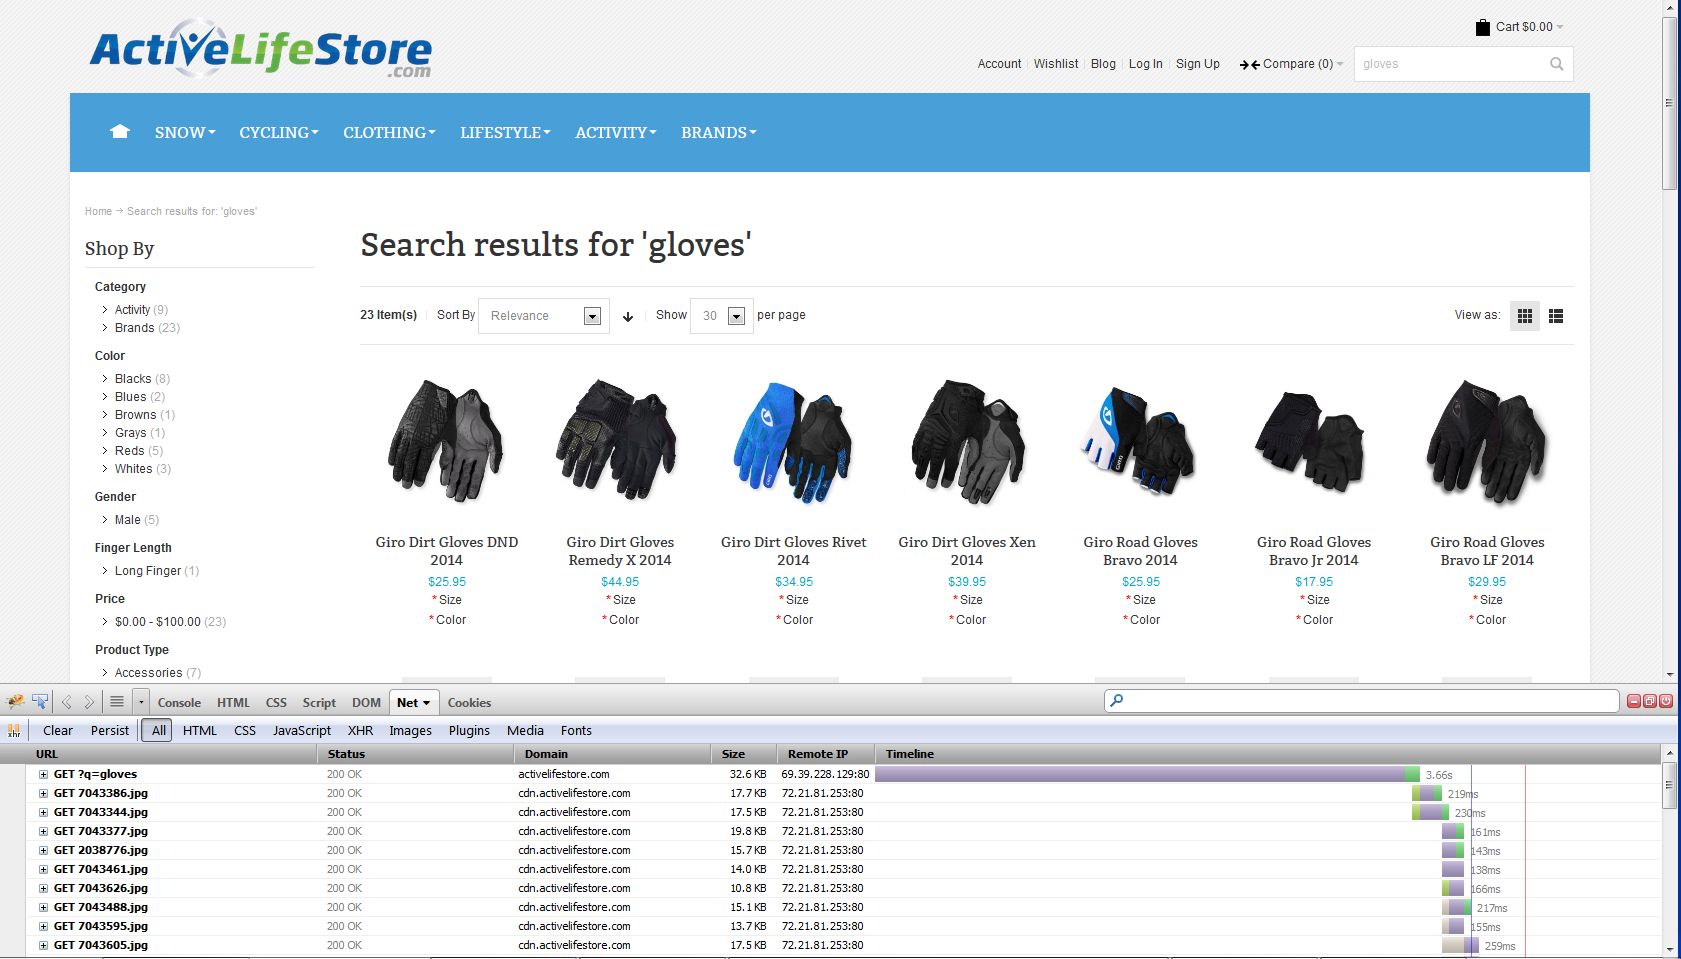Expand the CYCLING navigation menu
Screen dimensions: 1681x959
[x=279, y=132]
